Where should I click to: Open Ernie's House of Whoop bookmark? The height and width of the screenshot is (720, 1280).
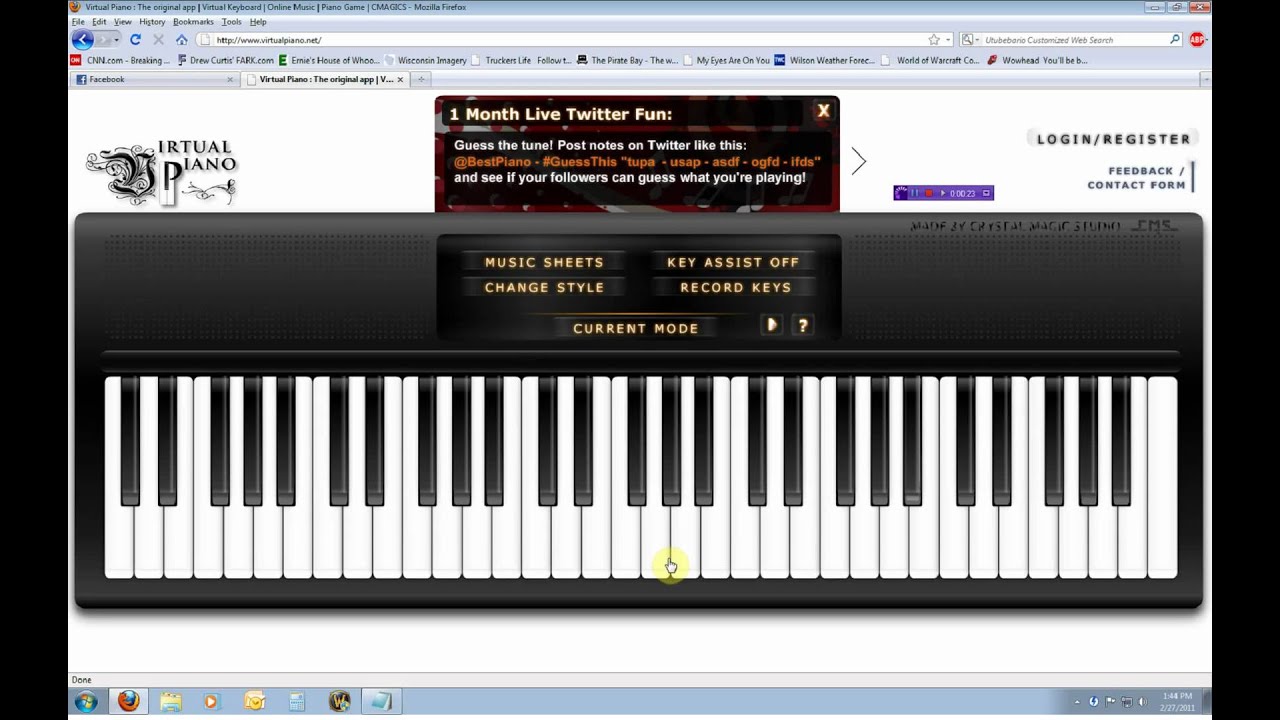coord(329,60)
